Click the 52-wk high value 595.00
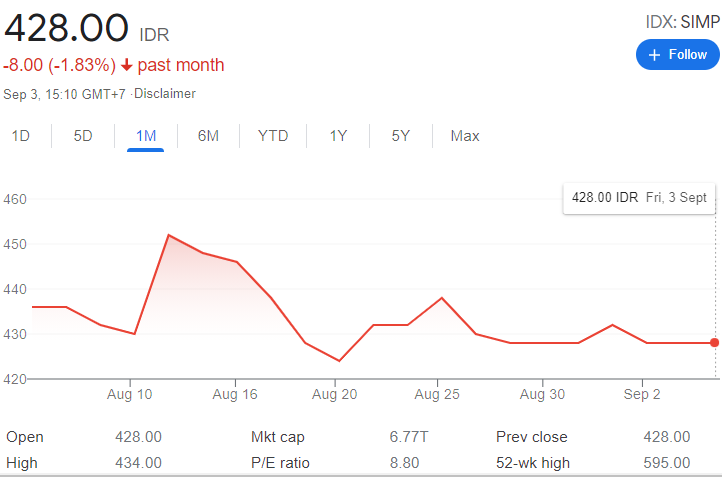This screenshot has width=722, height=477. point(666,463)
